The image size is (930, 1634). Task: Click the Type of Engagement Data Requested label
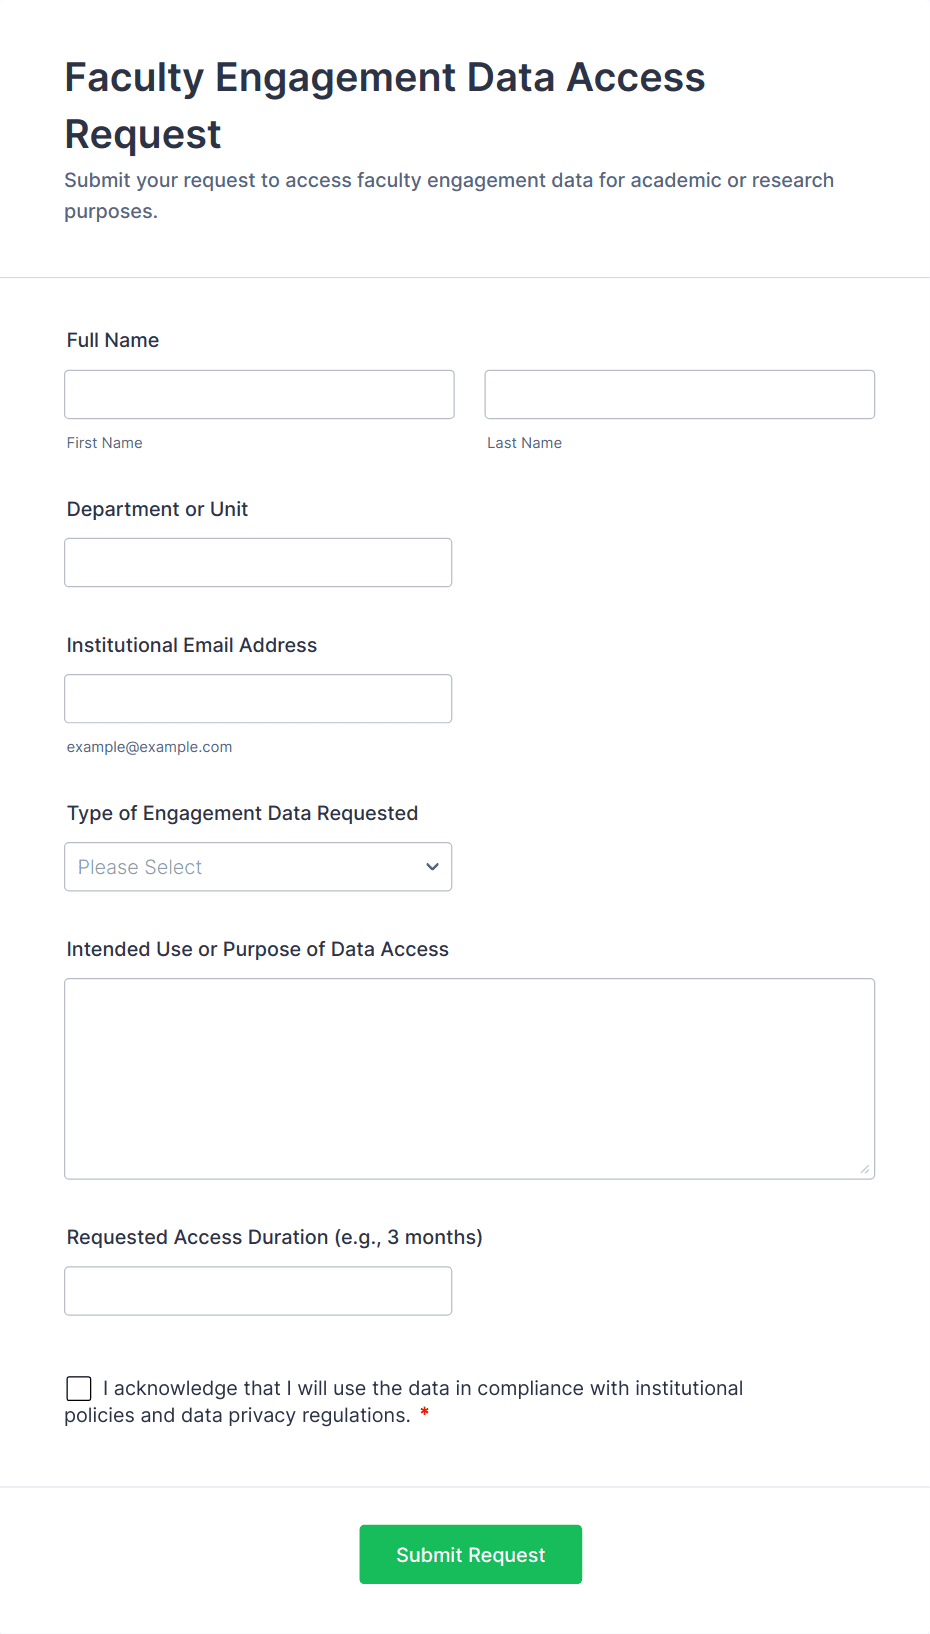[x=242, y=813]
